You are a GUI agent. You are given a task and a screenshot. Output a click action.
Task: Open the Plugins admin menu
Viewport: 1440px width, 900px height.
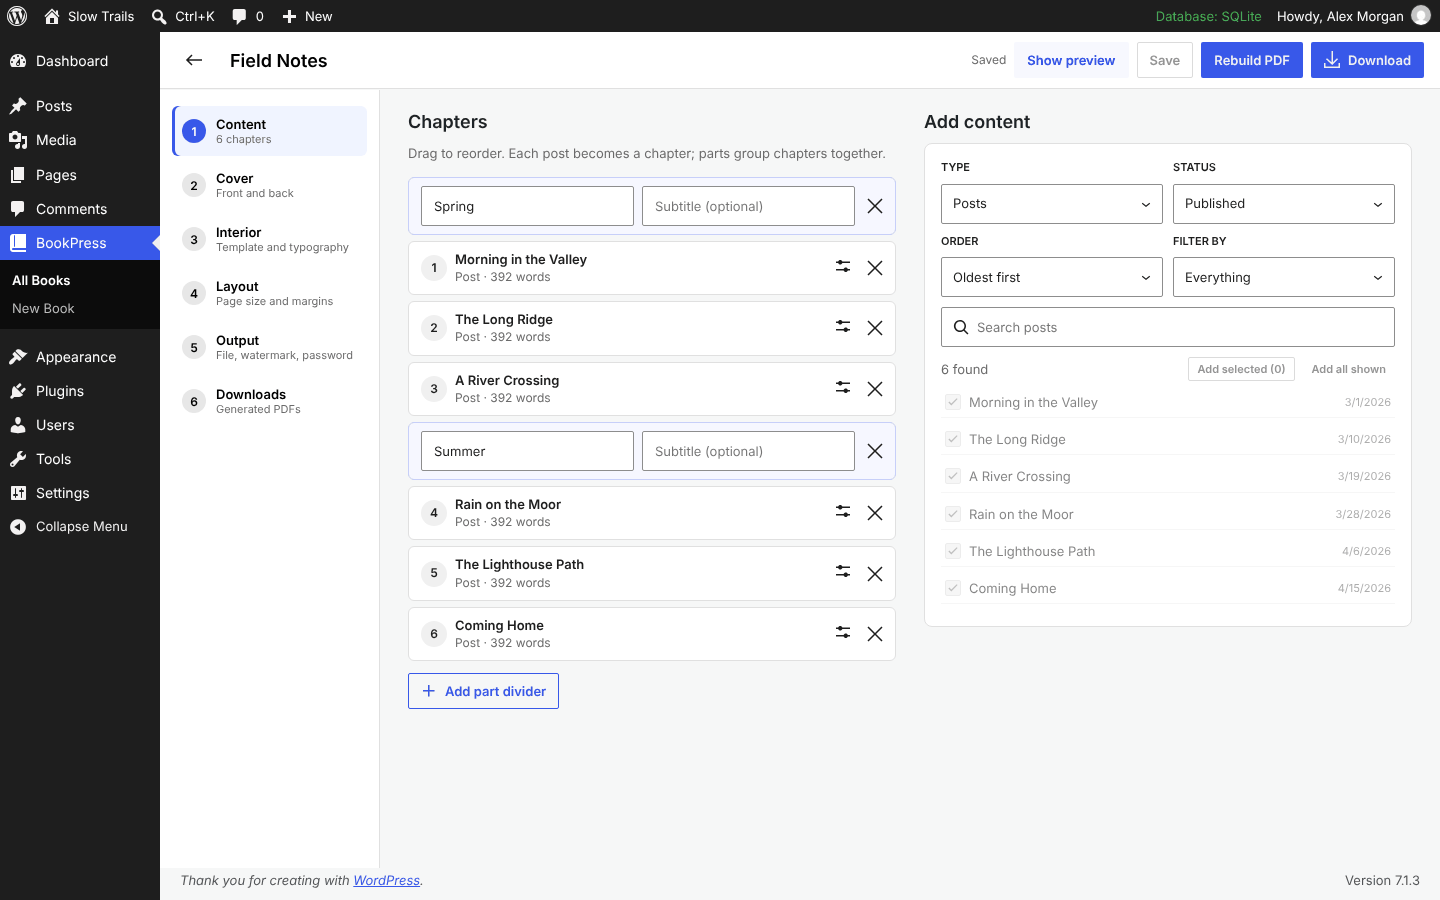pyautogui.click(x=80, y=391)
